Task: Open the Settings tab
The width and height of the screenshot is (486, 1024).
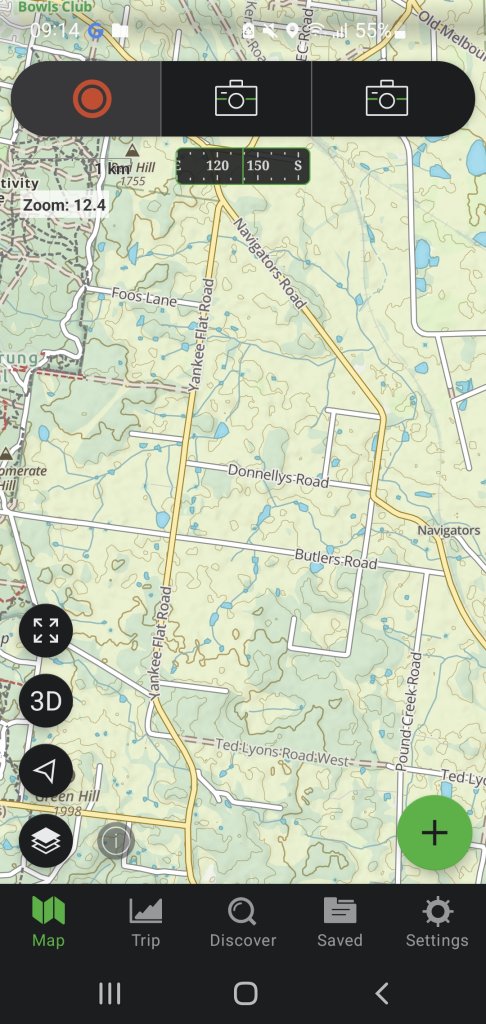Action: click(437, 923)
